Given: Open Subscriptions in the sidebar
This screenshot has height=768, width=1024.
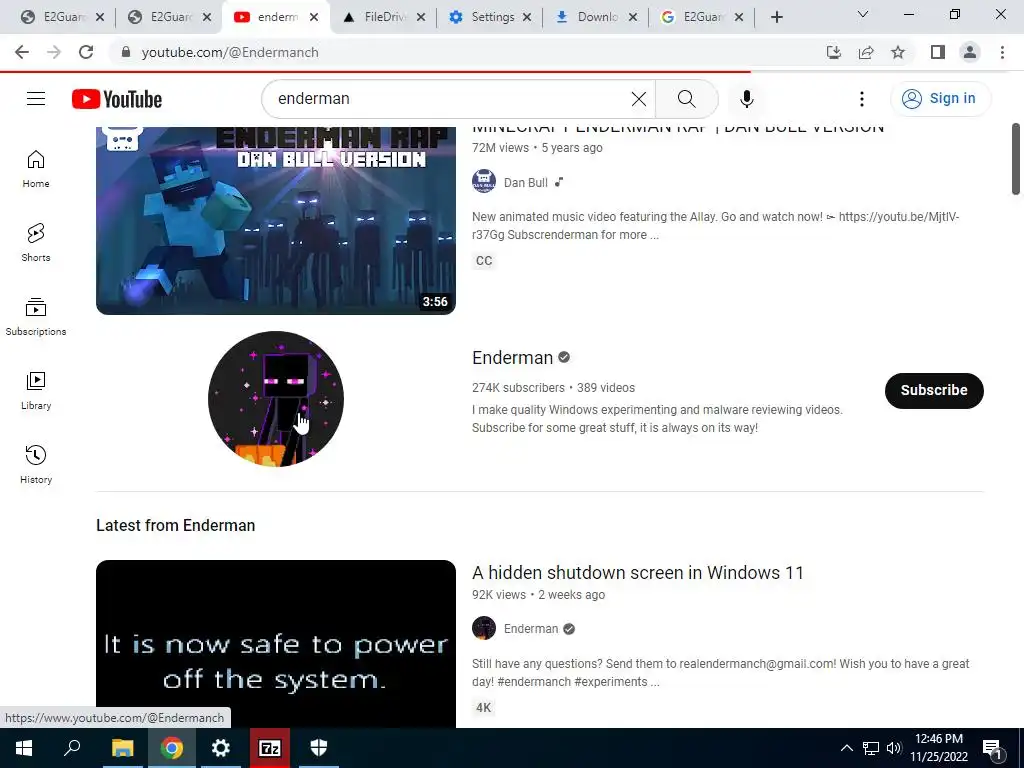Looking at the screenshot, I should [36, 317].
